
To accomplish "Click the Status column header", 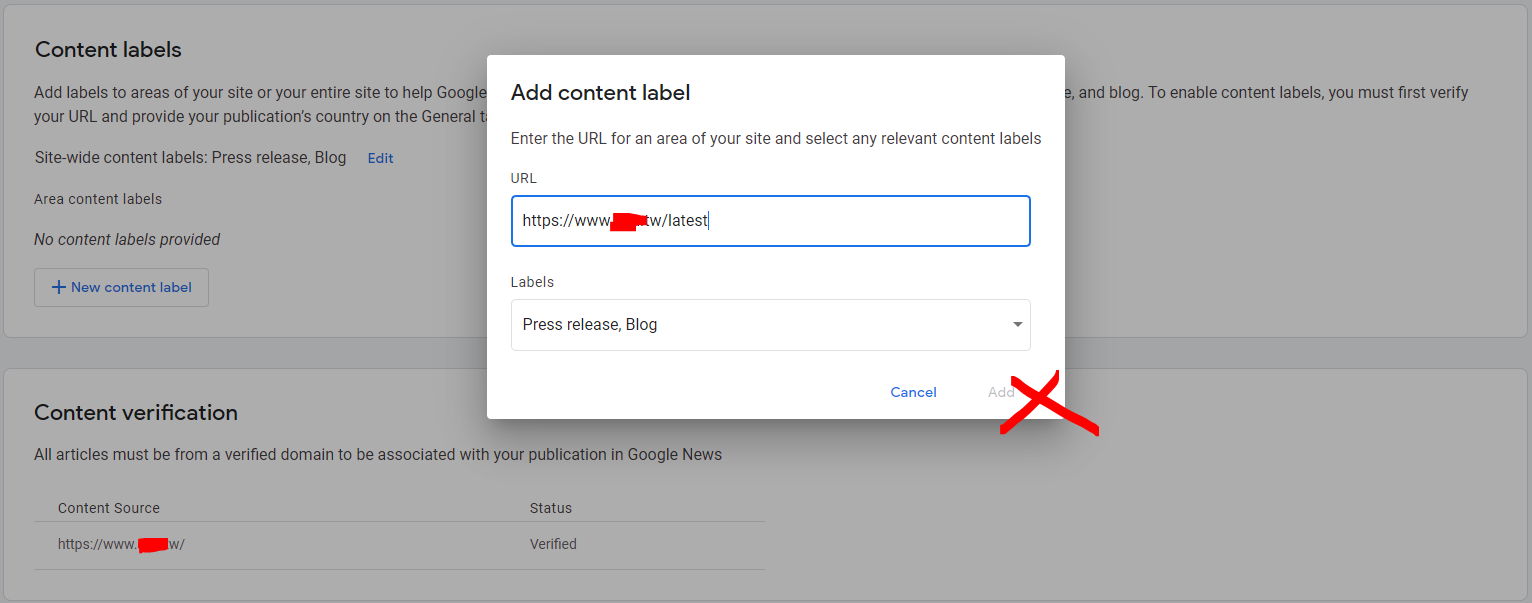I will tap(551, 508).
